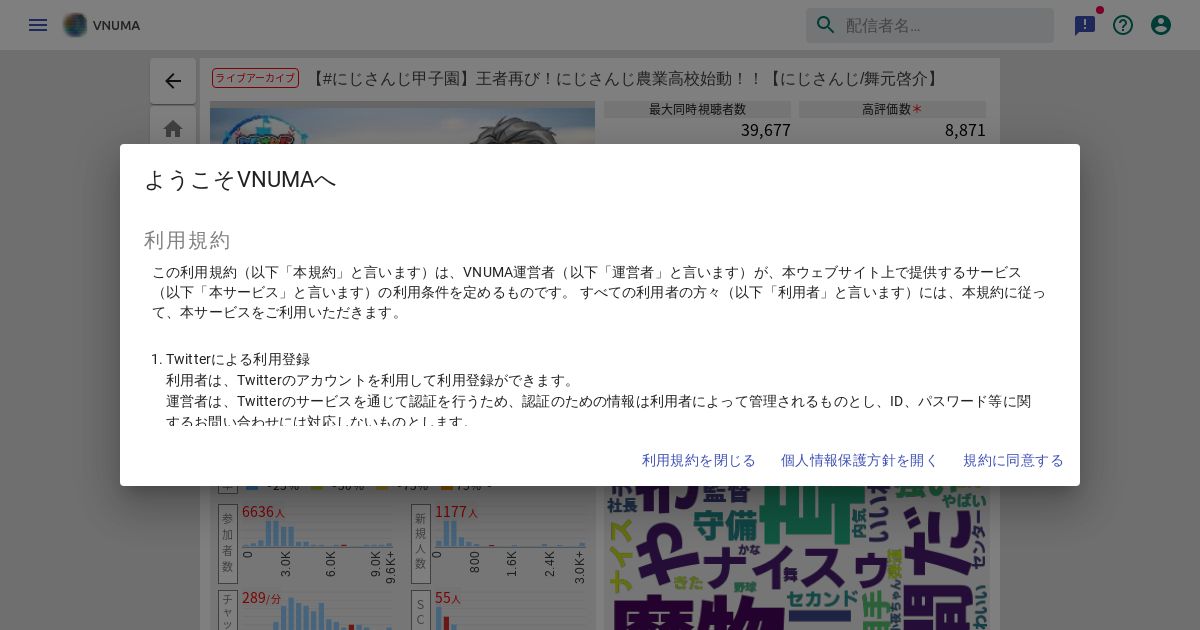The image size is (1200, 630).
Task: Open the user account icon
Action: [x=1161, y=25]
